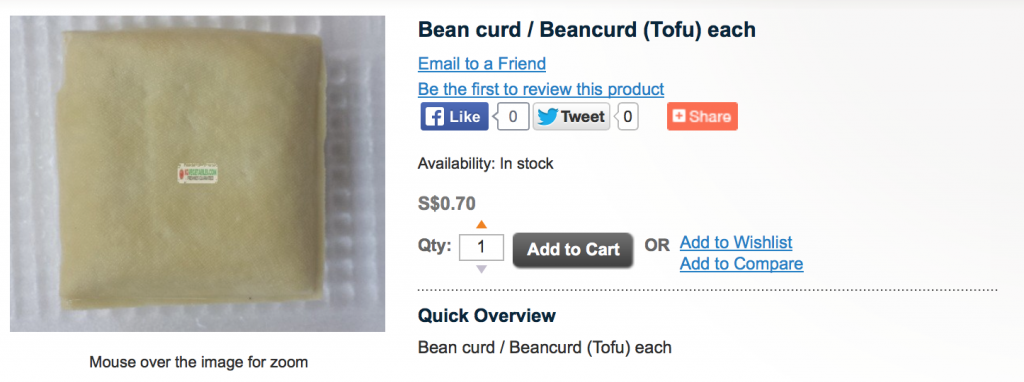Click the product title heading

click(586, 29)
